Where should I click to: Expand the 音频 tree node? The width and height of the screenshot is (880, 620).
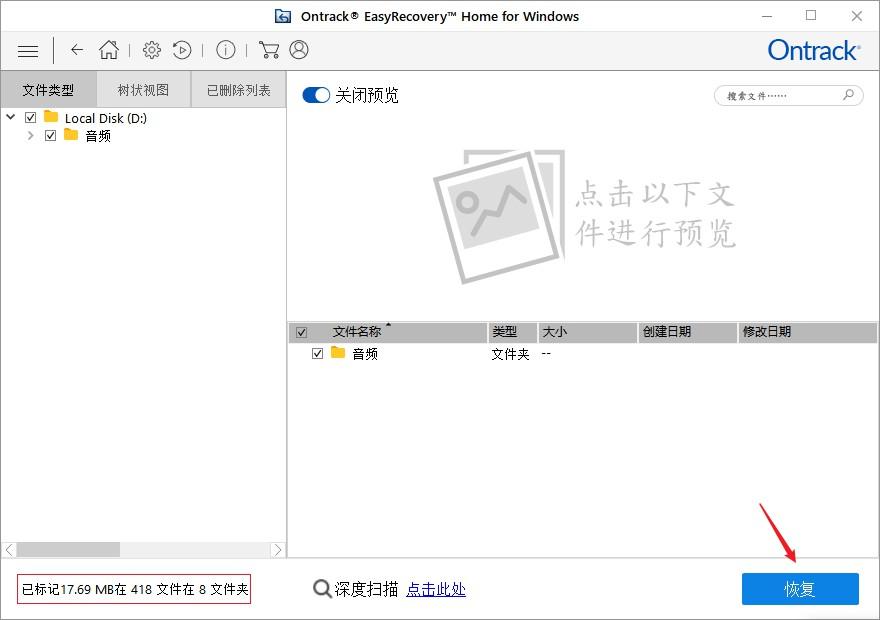pyautogui.click(x=30, y=136)
